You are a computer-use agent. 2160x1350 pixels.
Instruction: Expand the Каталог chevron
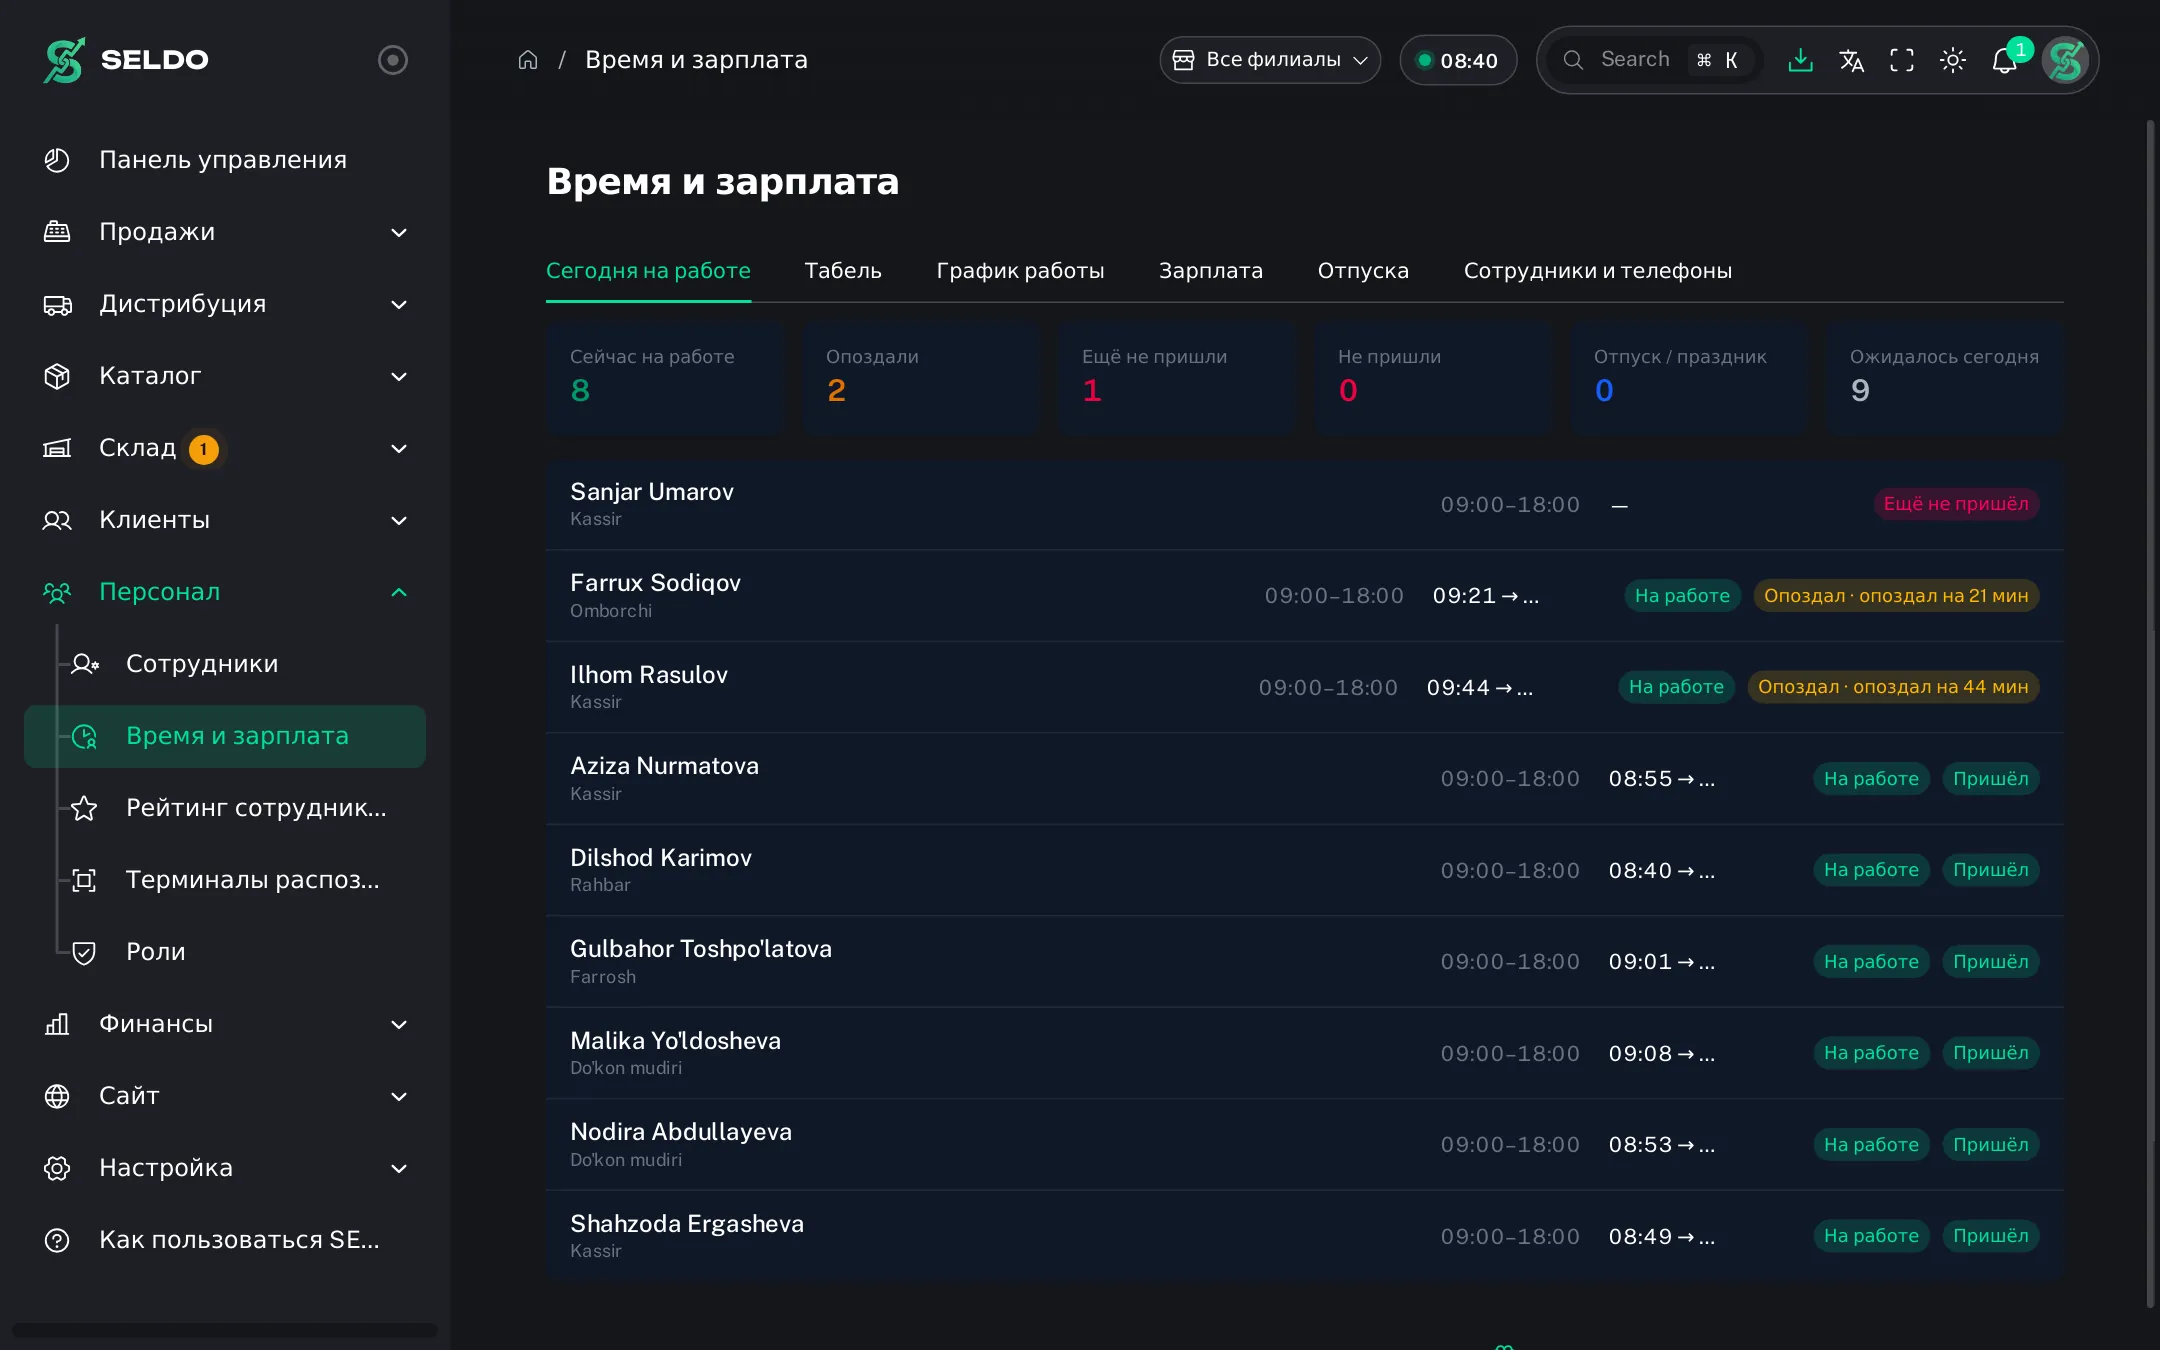tap(399, 376)
